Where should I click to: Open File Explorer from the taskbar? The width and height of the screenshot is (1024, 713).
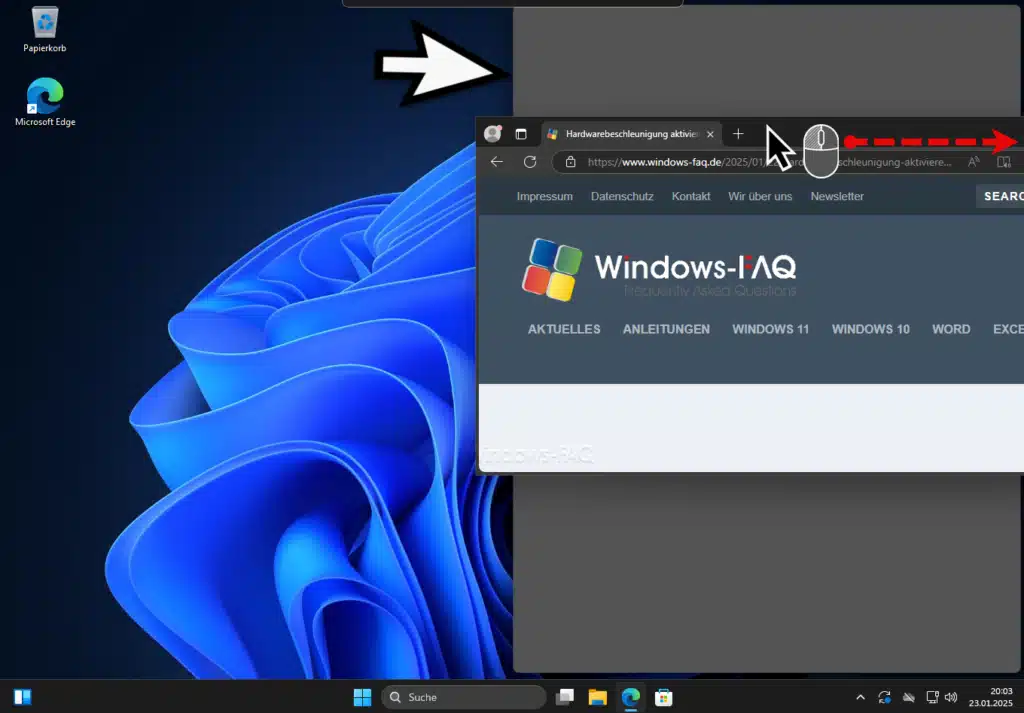597,696
